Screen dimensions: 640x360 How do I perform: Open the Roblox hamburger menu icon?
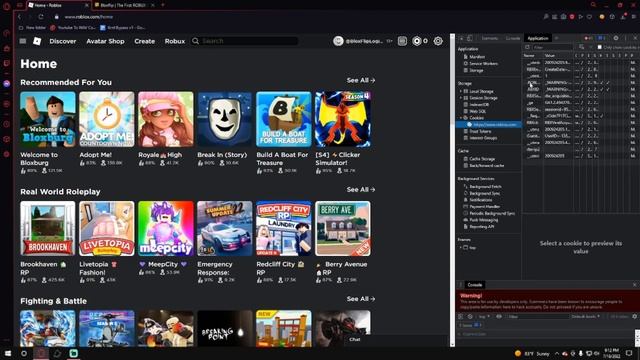tap(23, 41)
